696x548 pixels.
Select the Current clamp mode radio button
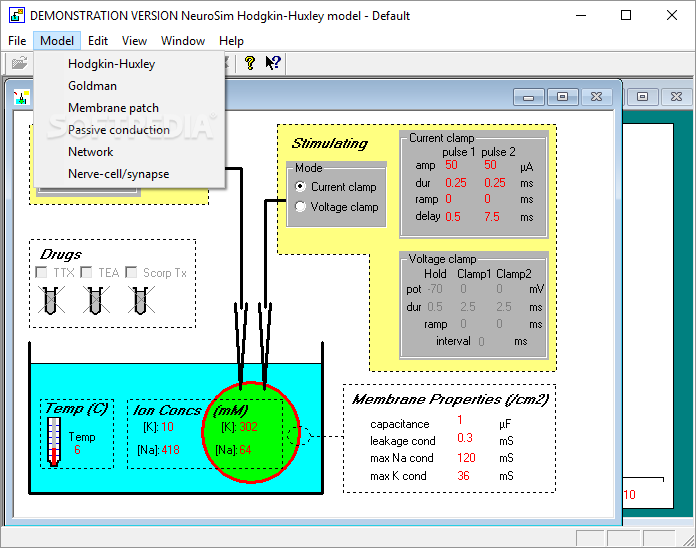click(301, 187)
